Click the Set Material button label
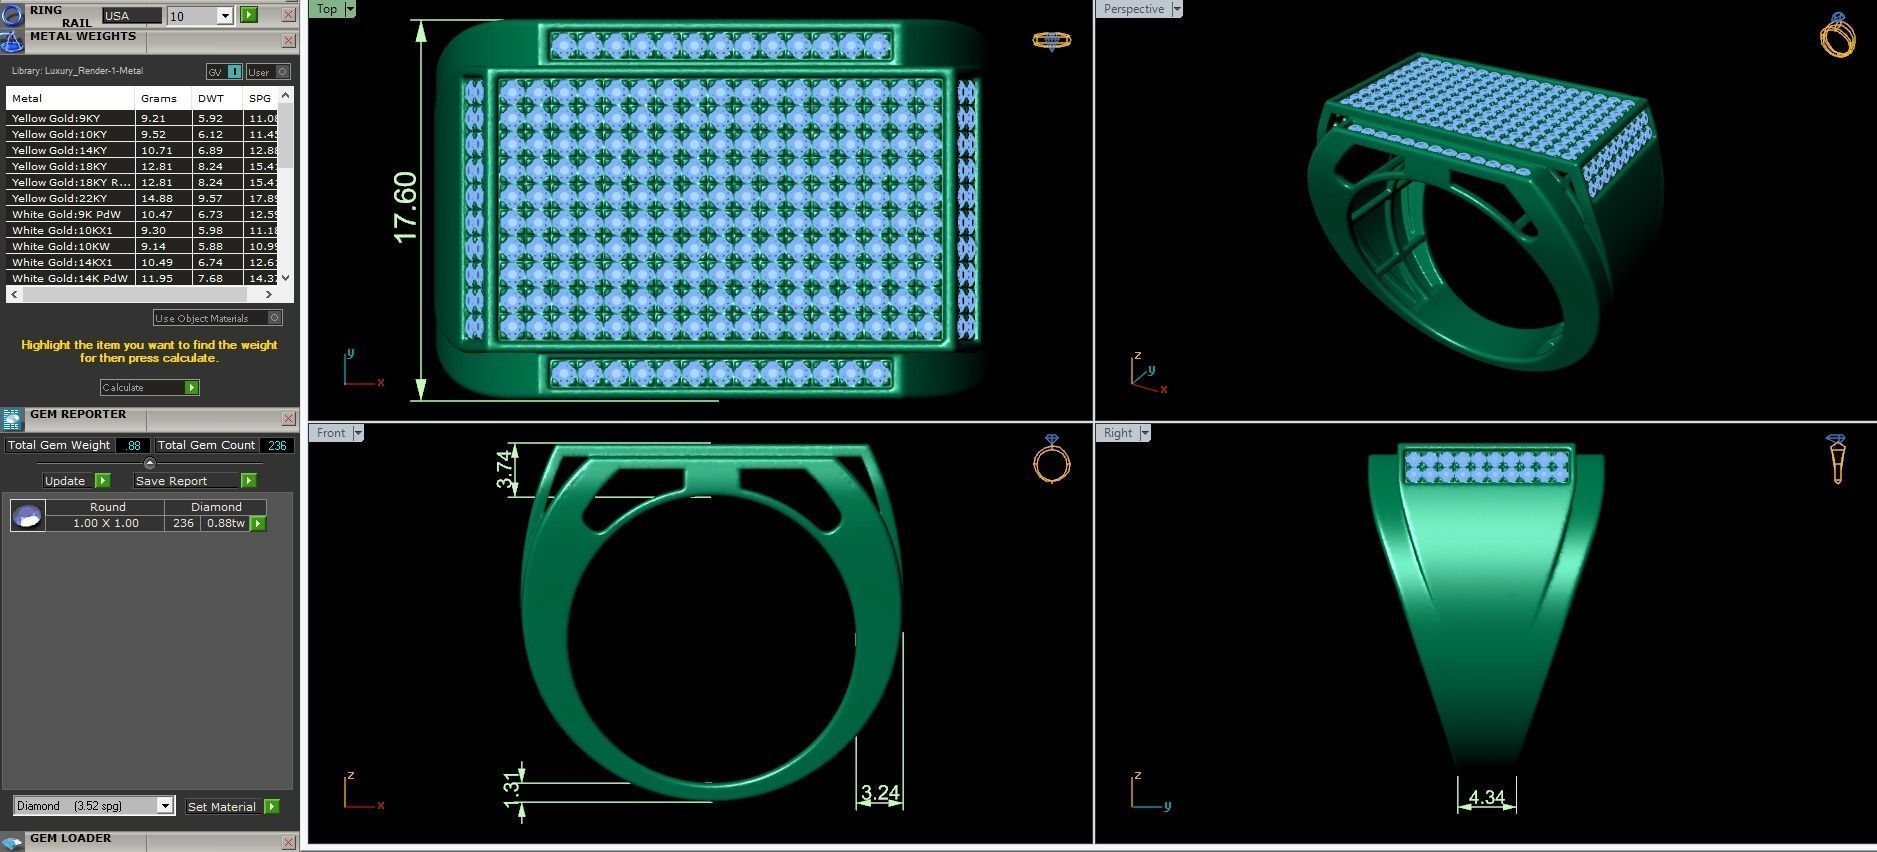 pos(222,806)
